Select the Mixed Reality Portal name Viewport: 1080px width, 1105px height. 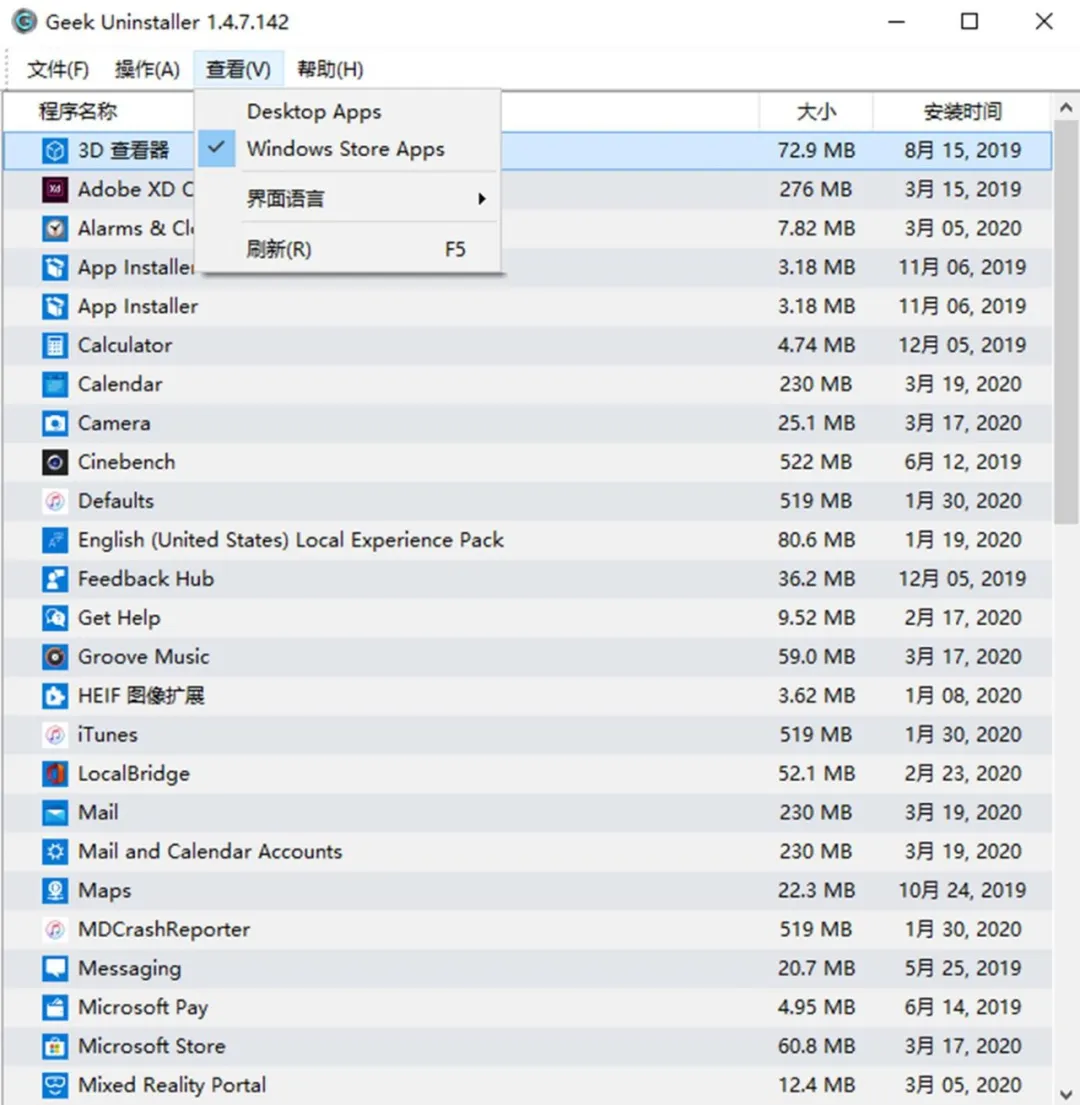pyautogui.click(x=172, y=1085)
